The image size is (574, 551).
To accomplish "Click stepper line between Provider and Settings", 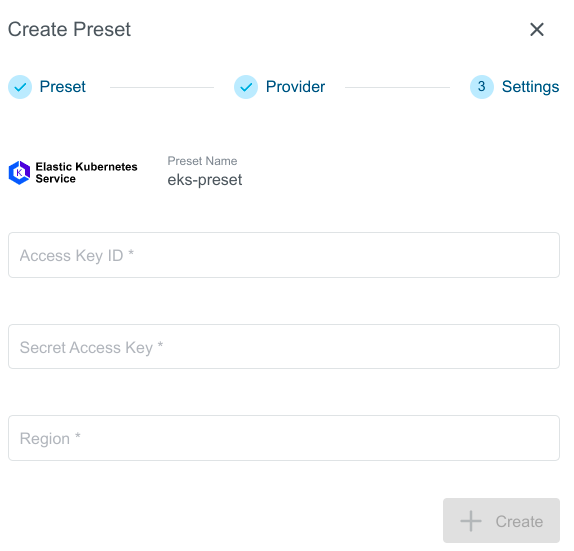I will click(397, 87).
